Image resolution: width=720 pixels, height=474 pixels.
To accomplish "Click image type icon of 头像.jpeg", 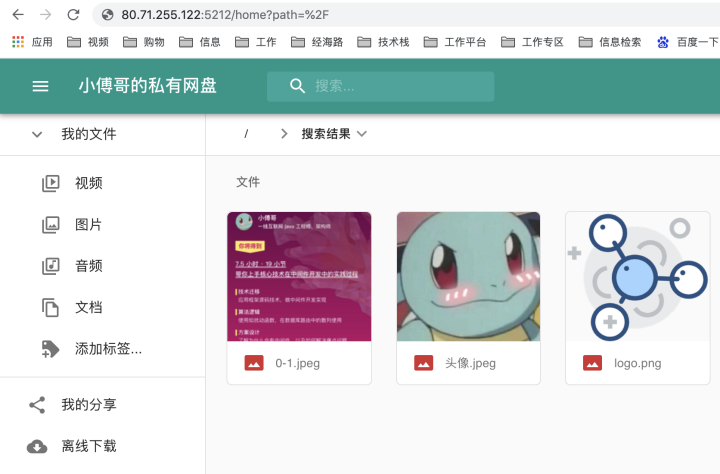I will tap(423, 363).
